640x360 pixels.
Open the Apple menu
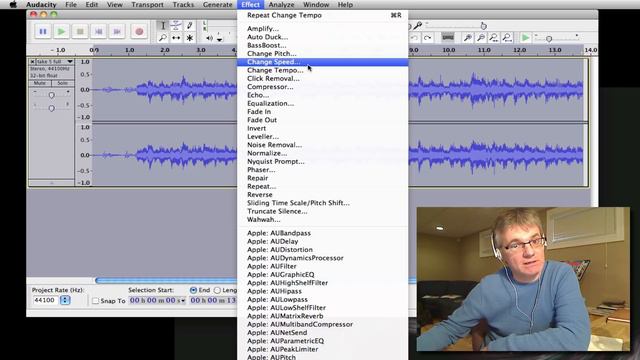pyautogui.click(x=13, y=4)
